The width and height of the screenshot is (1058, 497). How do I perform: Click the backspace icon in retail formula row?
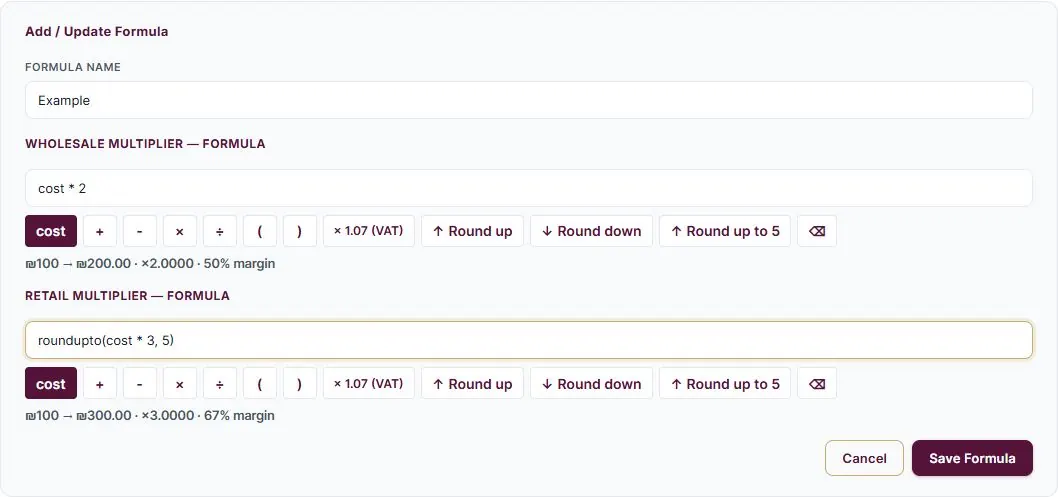pos(816,384)
